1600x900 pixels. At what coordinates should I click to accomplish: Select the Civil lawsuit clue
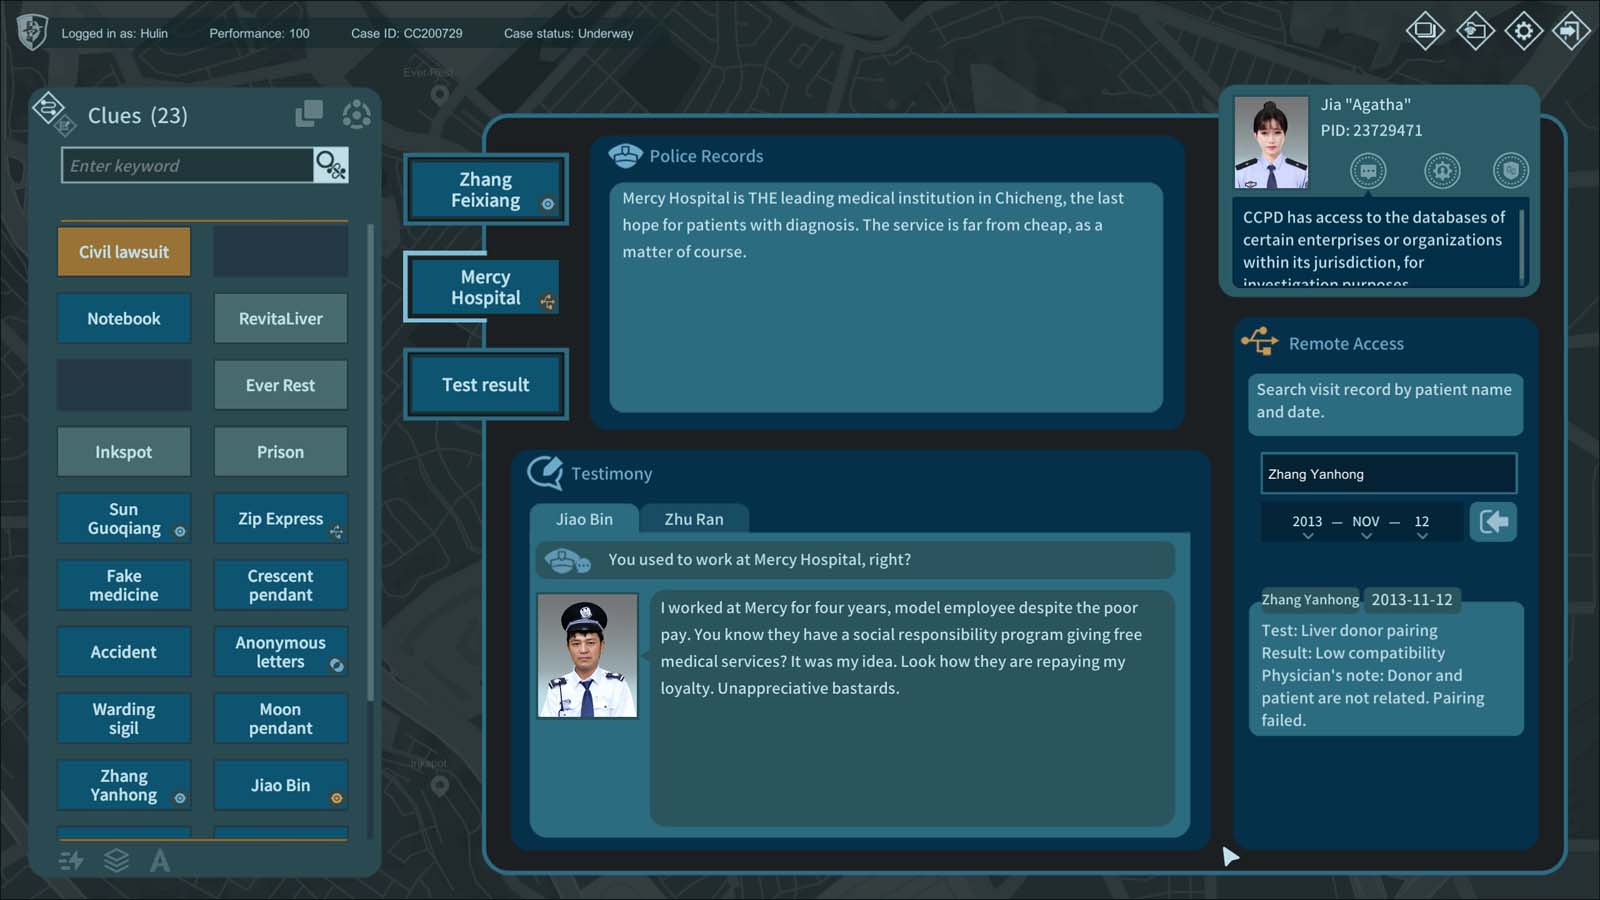coord(124,252)
